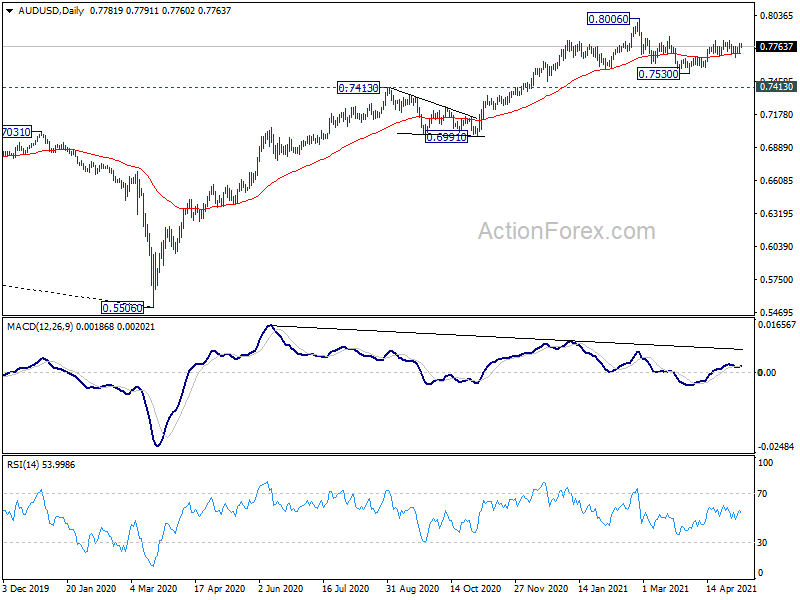Click the 70310 label at left edge
This screenshot has height=600, width=800.
16,132
